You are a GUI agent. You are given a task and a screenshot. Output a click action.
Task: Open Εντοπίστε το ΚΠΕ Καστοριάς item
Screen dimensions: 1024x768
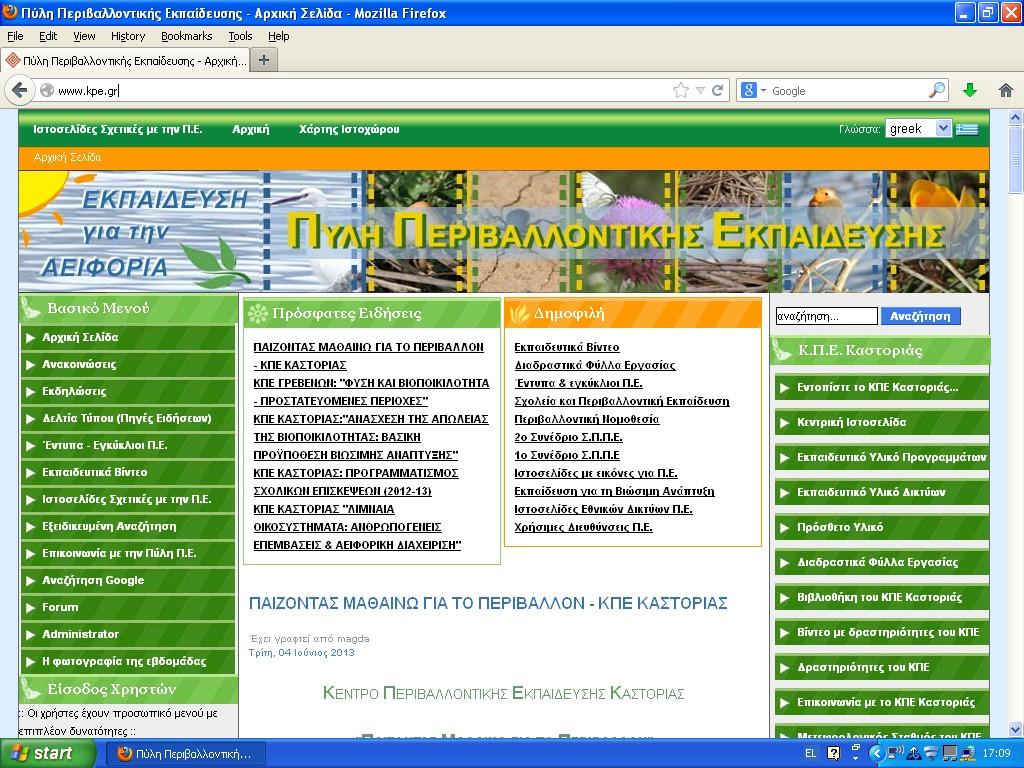point(882,387)
